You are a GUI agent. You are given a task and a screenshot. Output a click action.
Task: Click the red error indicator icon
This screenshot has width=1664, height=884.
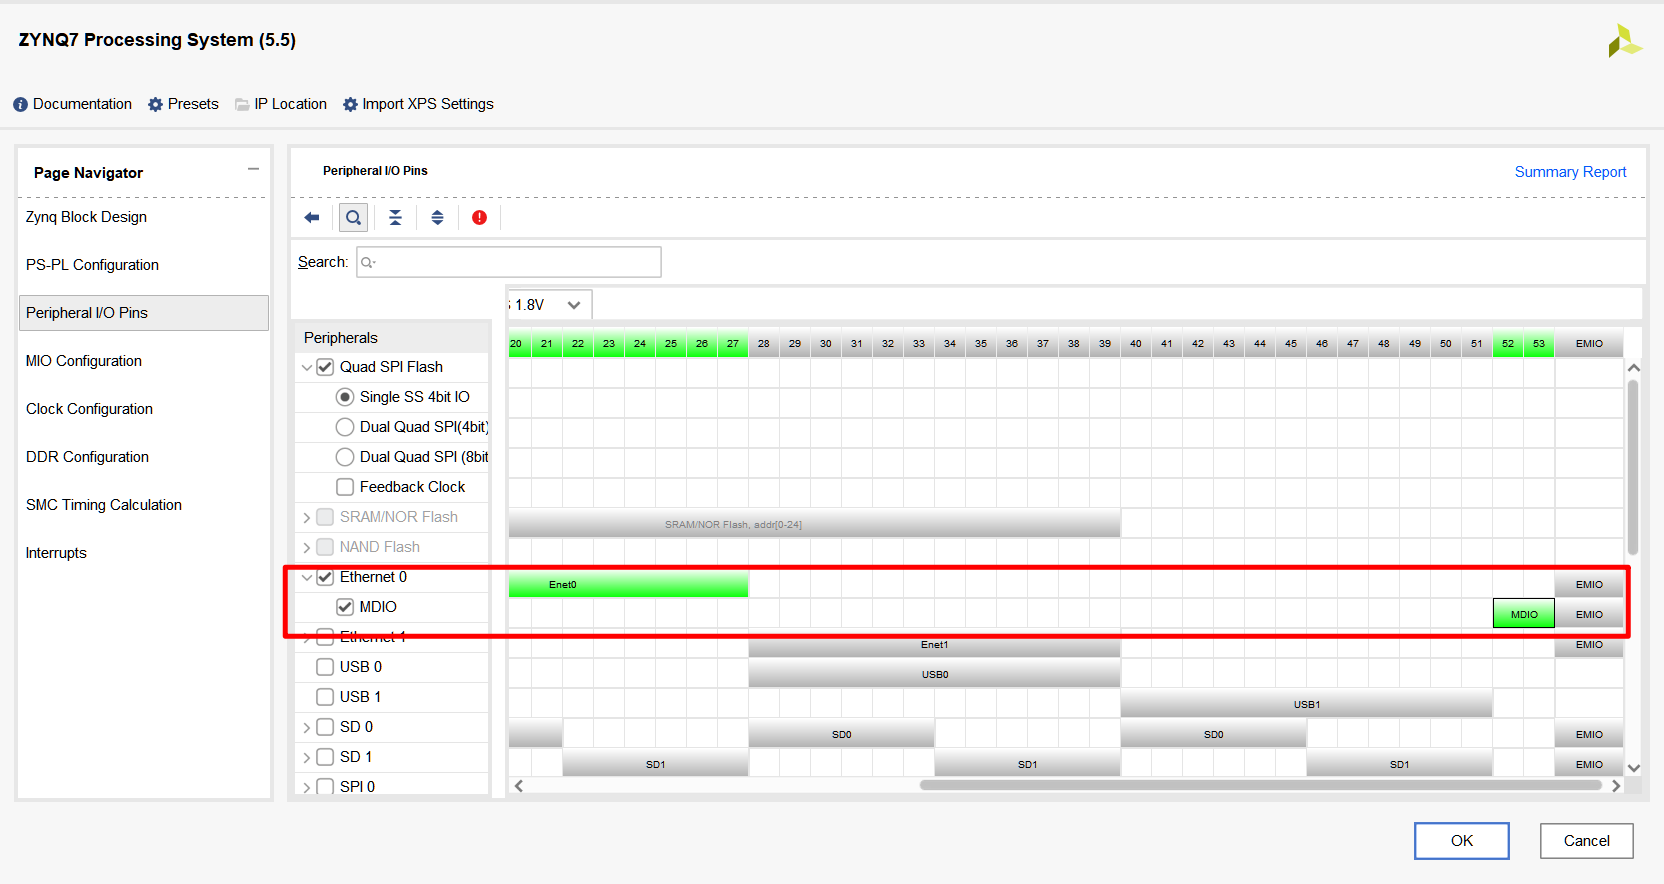[479, 218]
